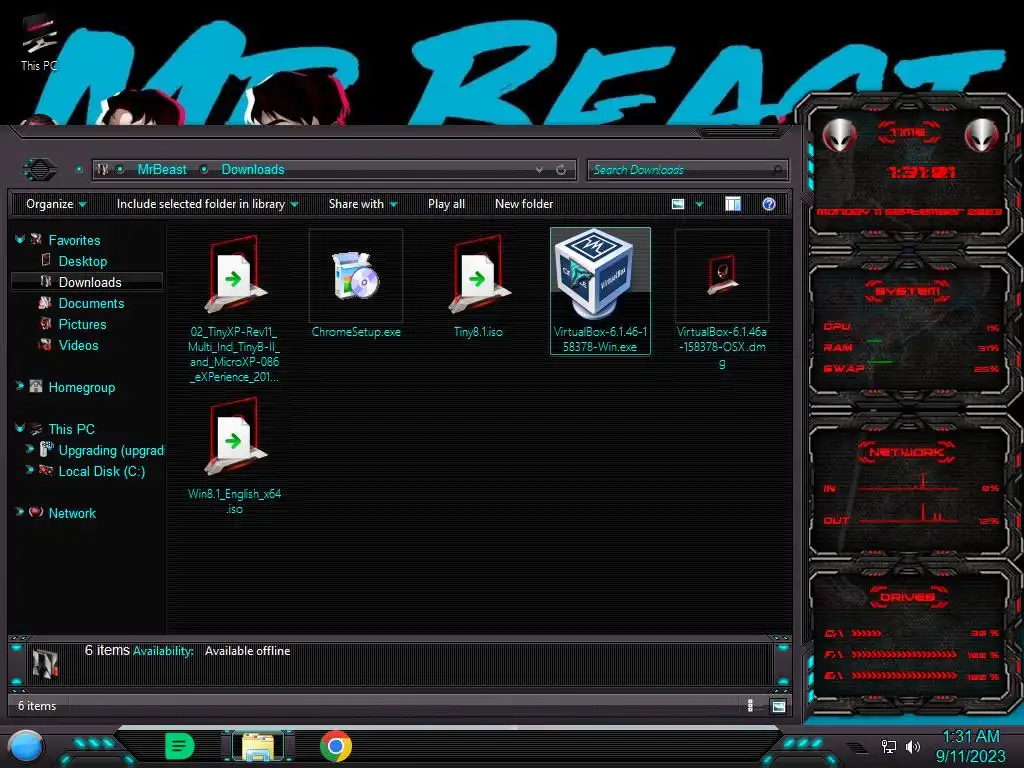Open the This PC desktop icon
Screen dimensions: 1024x768
point(39,43)
